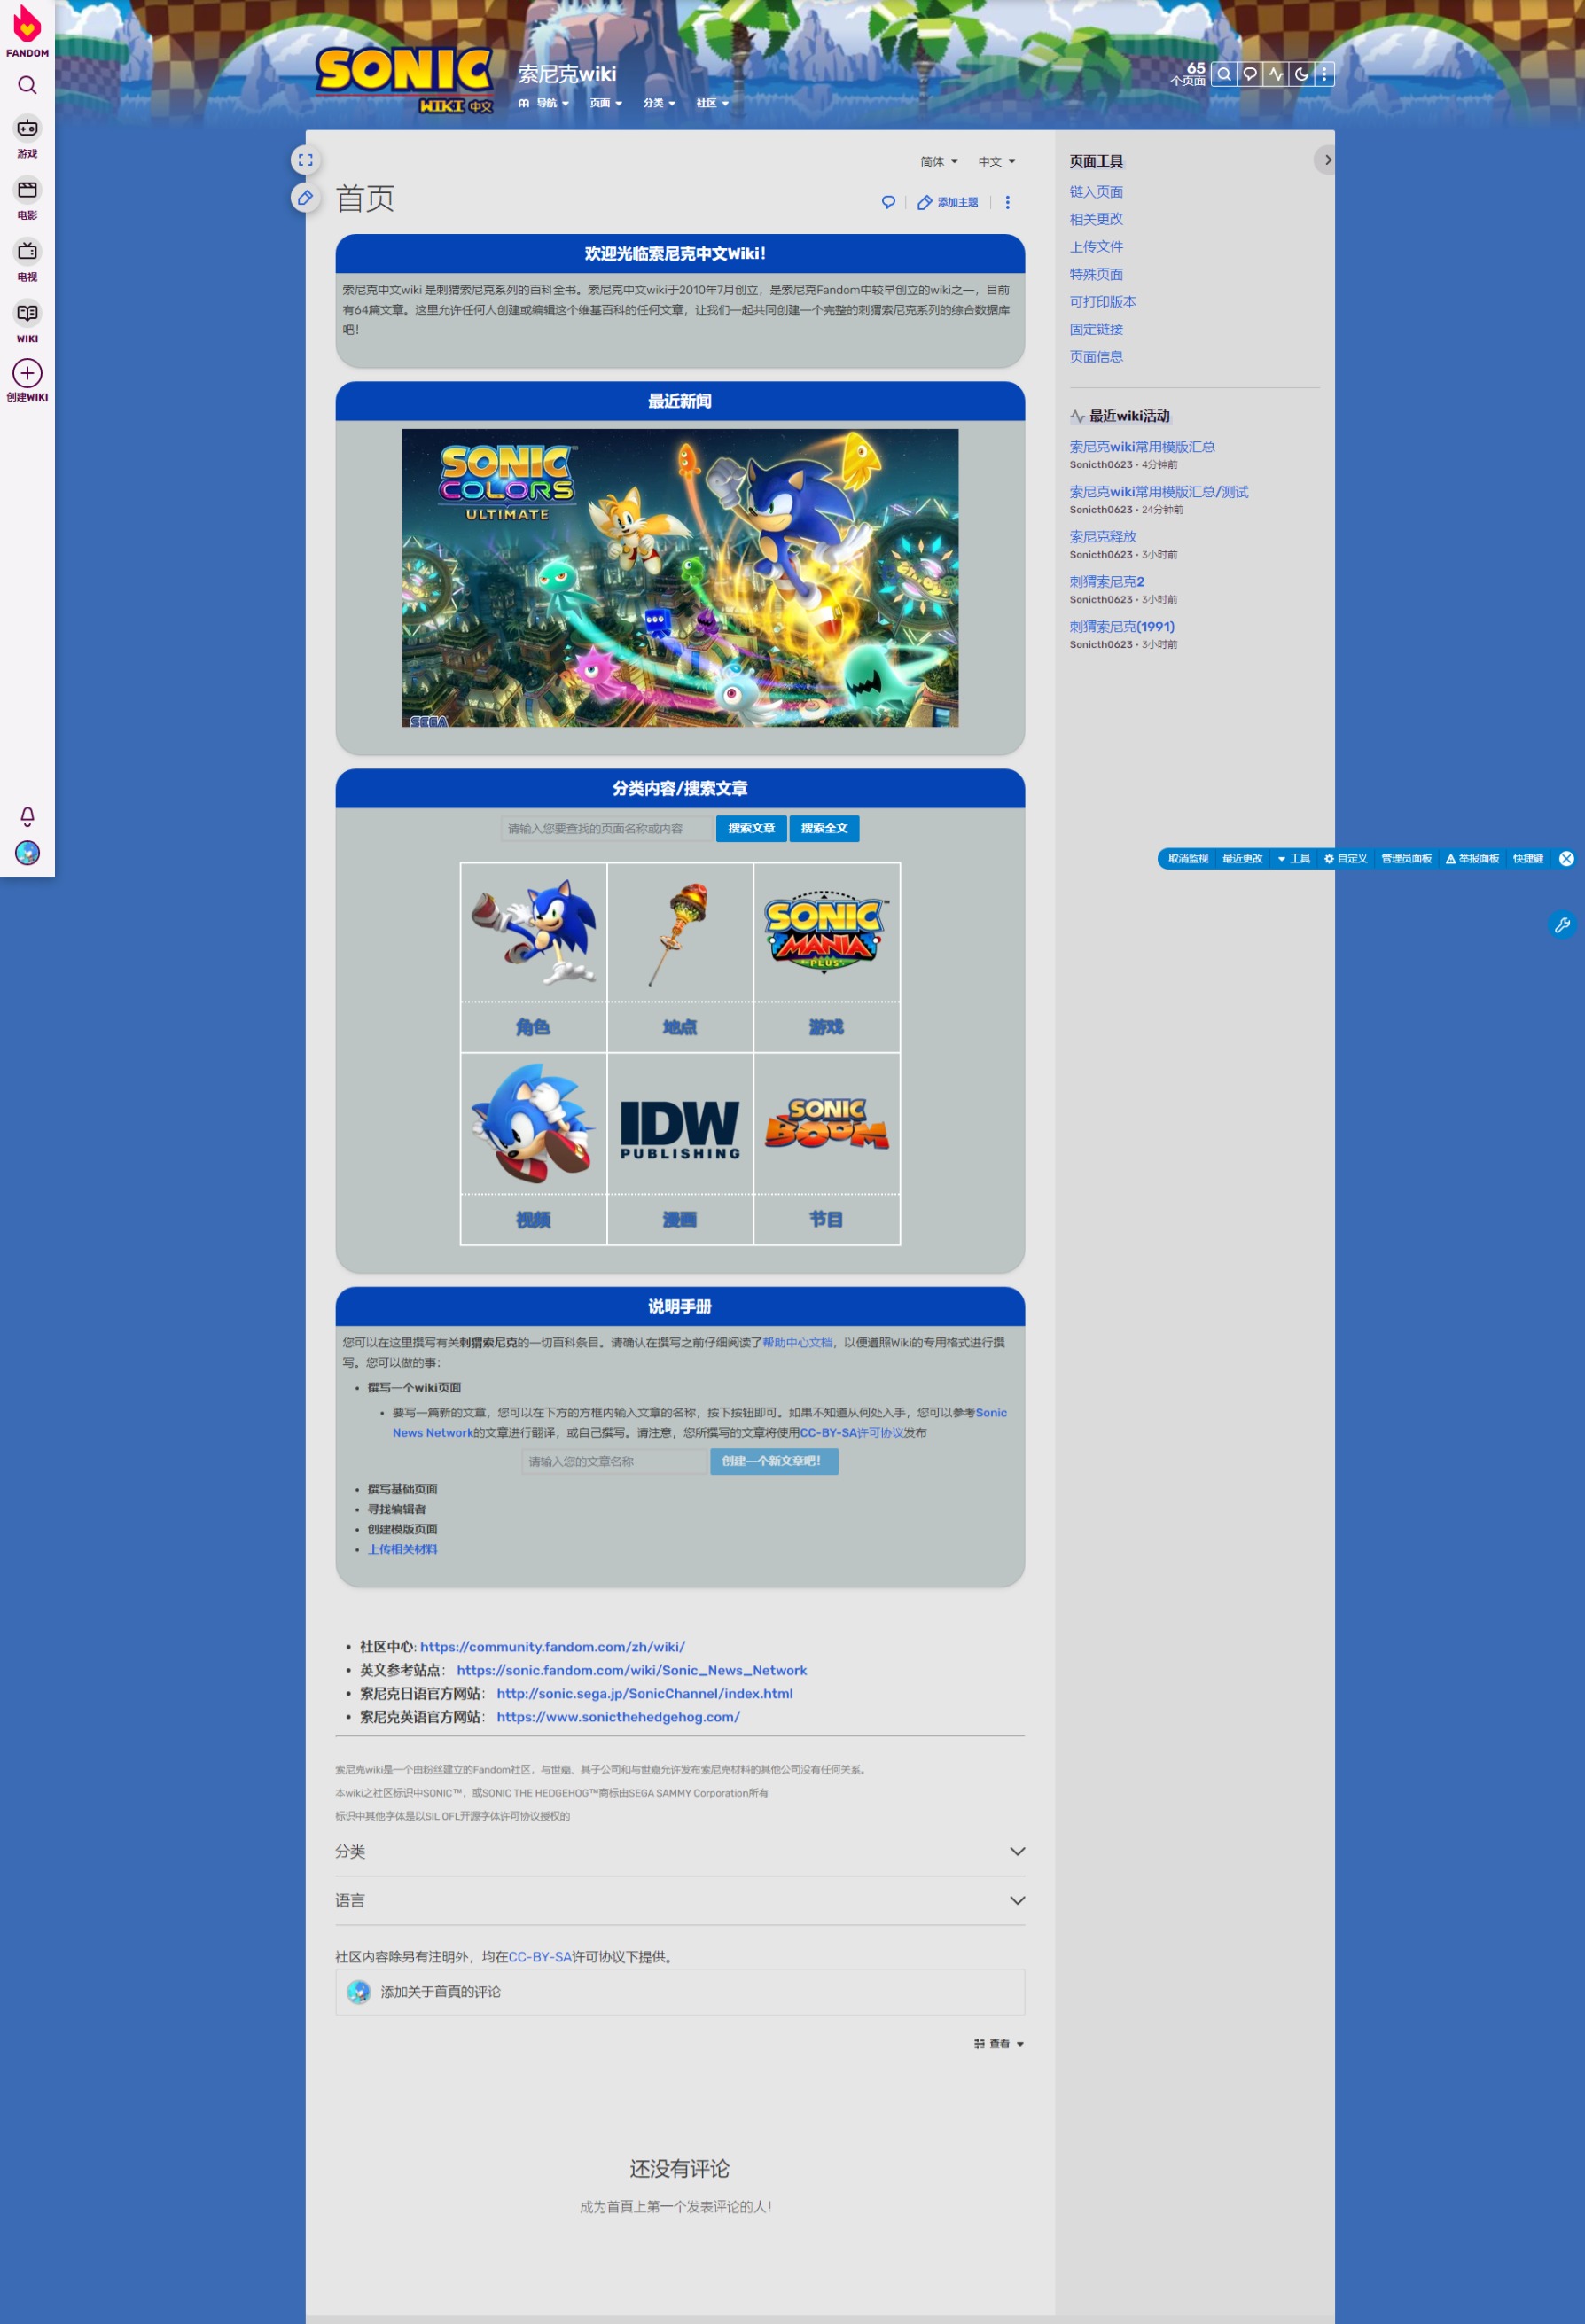Open talk page comment bubble icon
The width and height of the screenshot is (1585, 2324).
coord(888,202)
